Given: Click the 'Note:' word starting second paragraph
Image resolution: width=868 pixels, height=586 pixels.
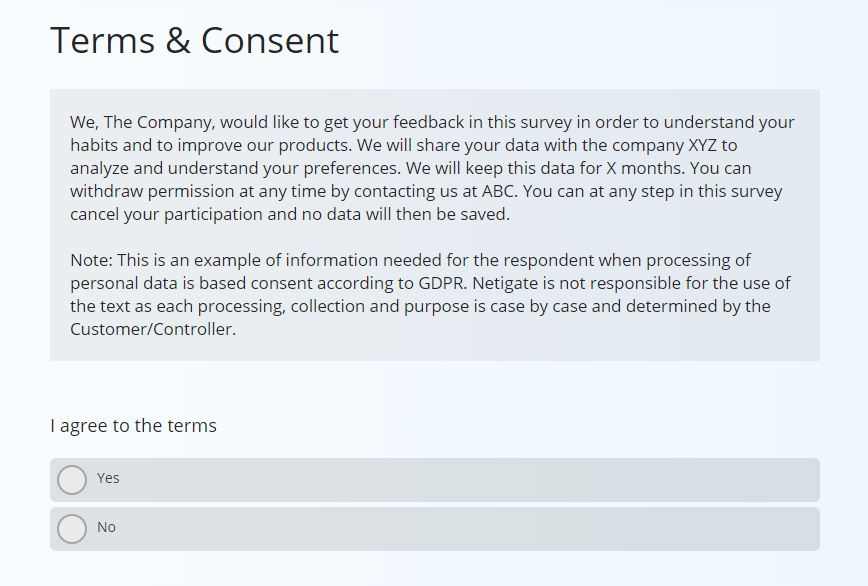Looking at the screenshot, I should pyautogui.click(x=91, y=260).
